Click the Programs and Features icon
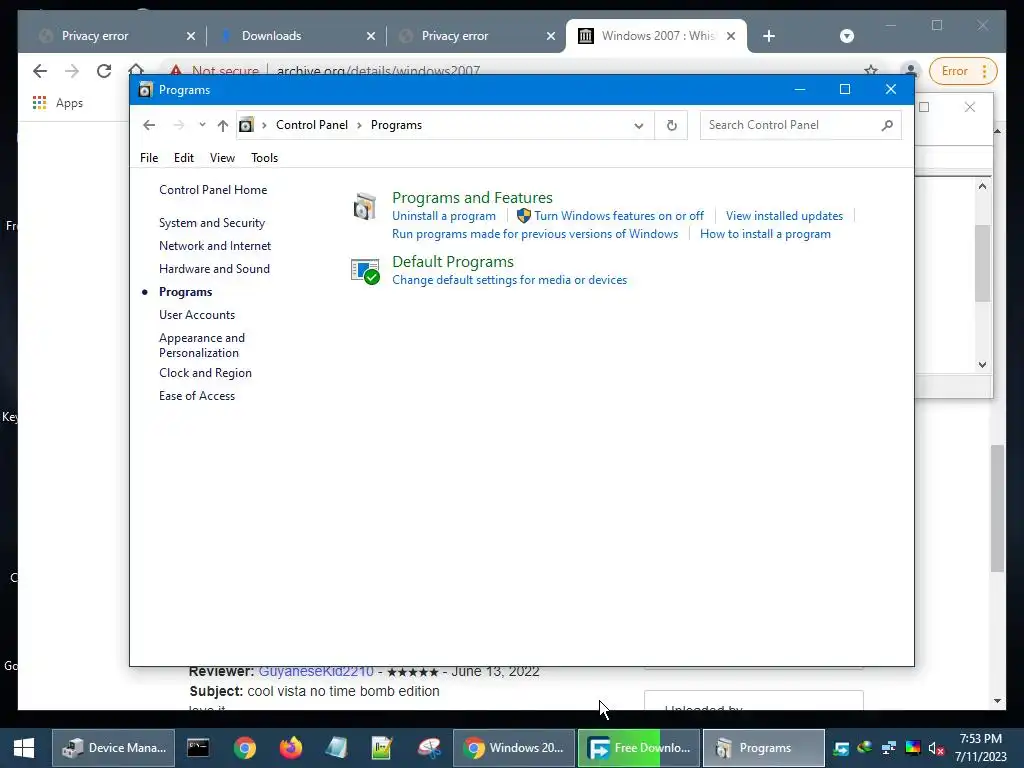 364,207
